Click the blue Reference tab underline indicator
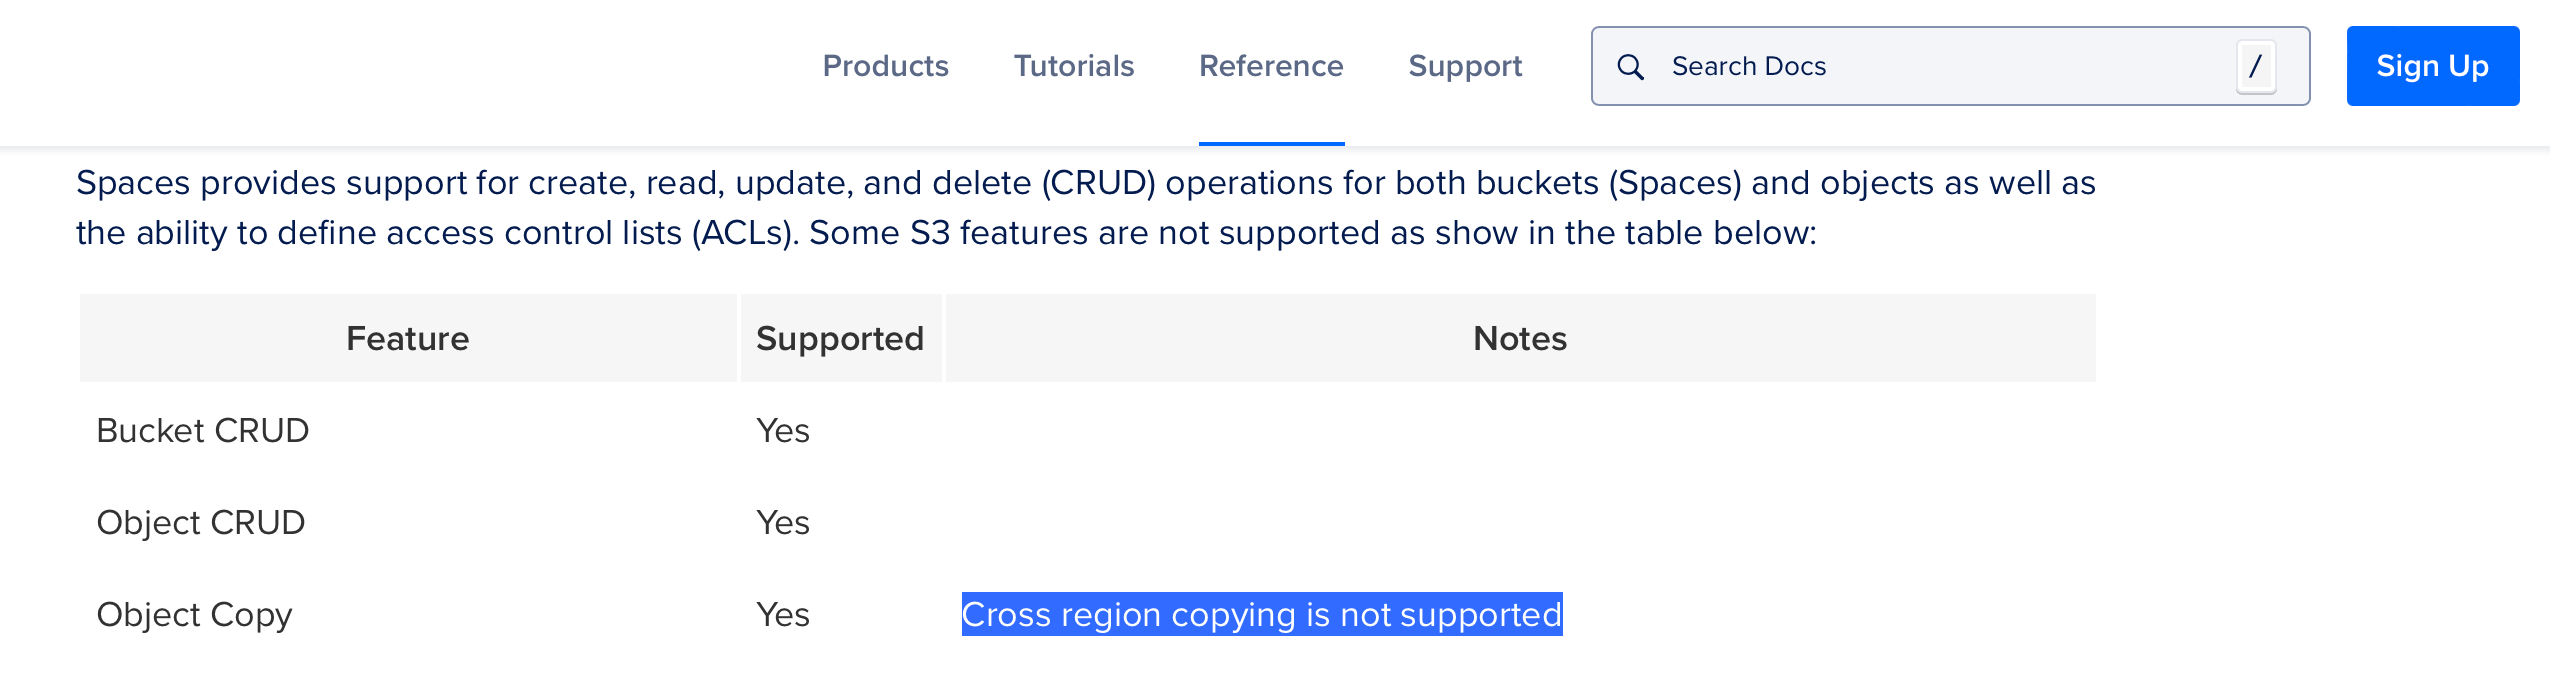Viewport: 2550px width, 694px height. tap(1271, 145)
